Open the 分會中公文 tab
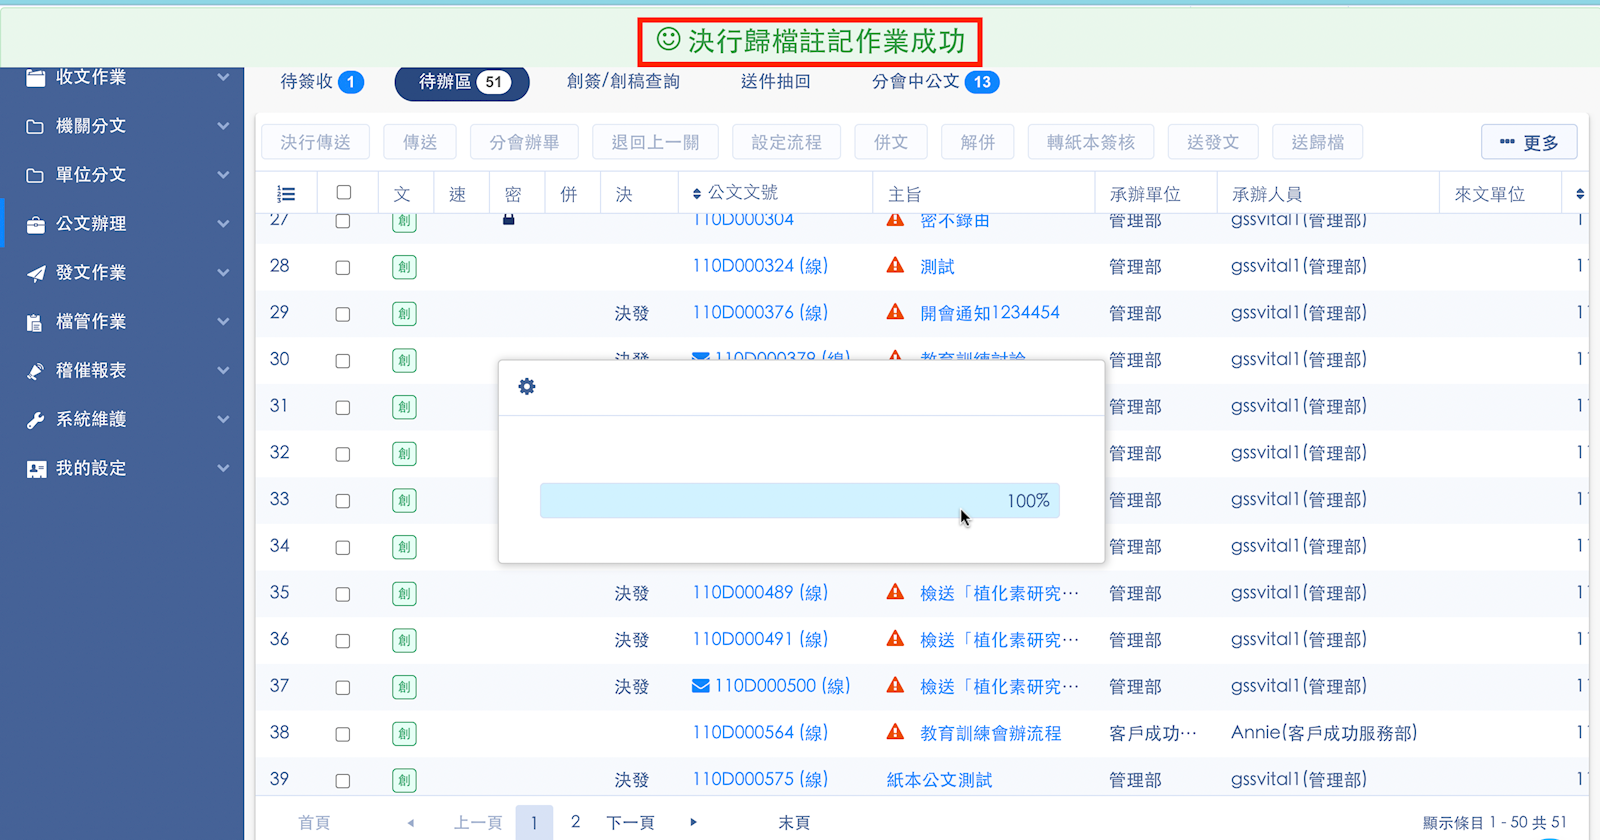This screenshot has width=1600, height=840. [x=933, y=82]
